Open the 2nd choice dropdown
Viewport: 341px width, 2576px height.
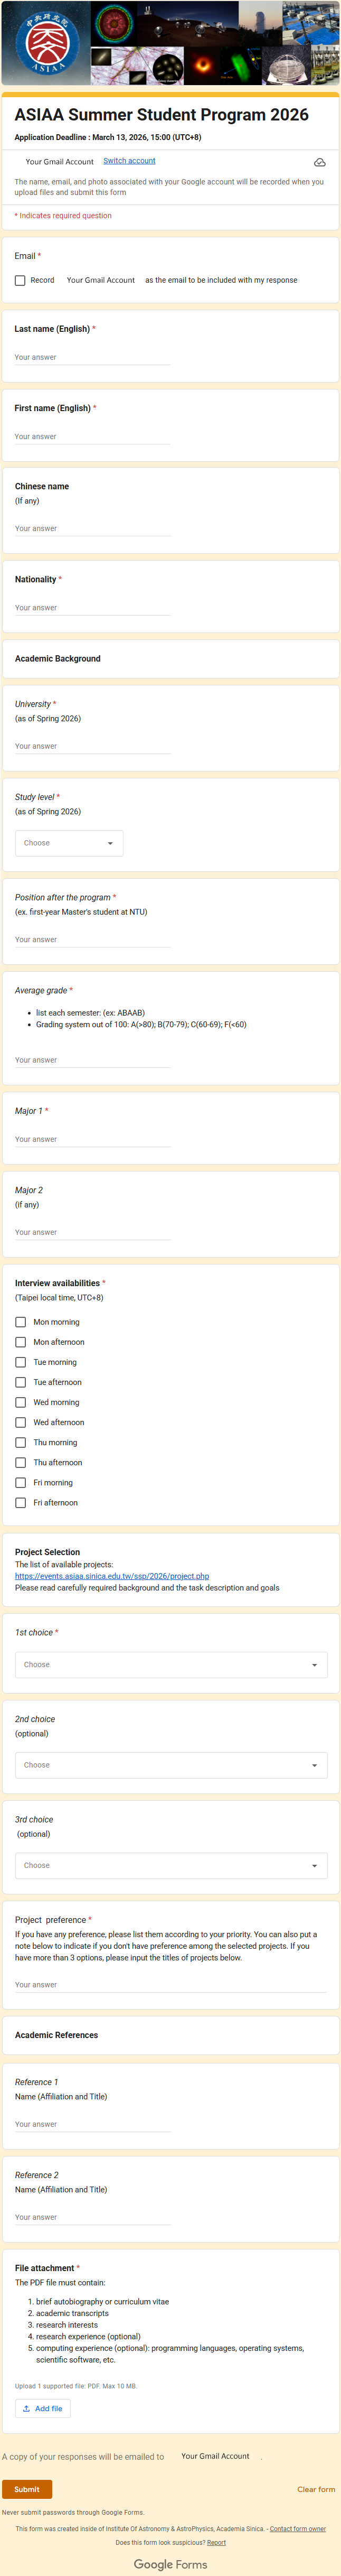pos(170,1765)
